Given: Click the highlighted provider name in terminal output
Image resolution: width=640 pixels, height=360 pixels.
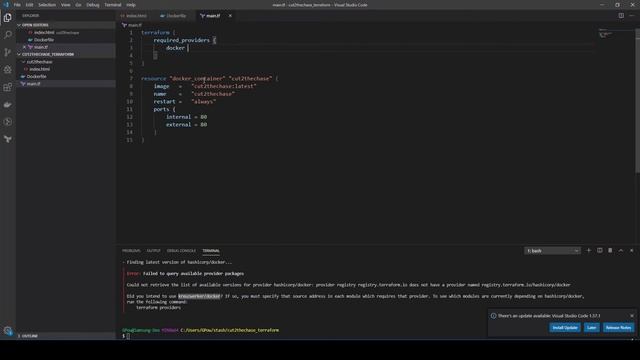Looking at the screenshot, I should (199, 296).
